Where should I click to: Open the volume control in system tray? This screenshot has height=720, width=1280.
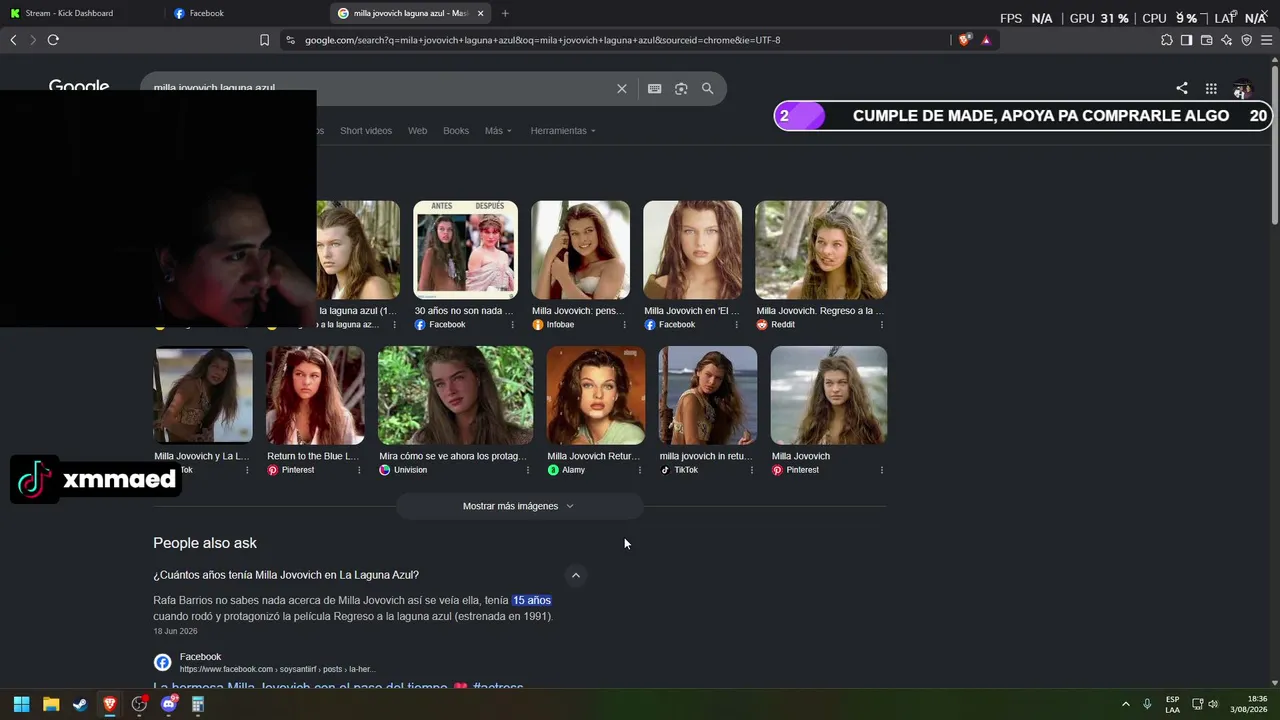pyautogui.click(x=1214, y=704)
